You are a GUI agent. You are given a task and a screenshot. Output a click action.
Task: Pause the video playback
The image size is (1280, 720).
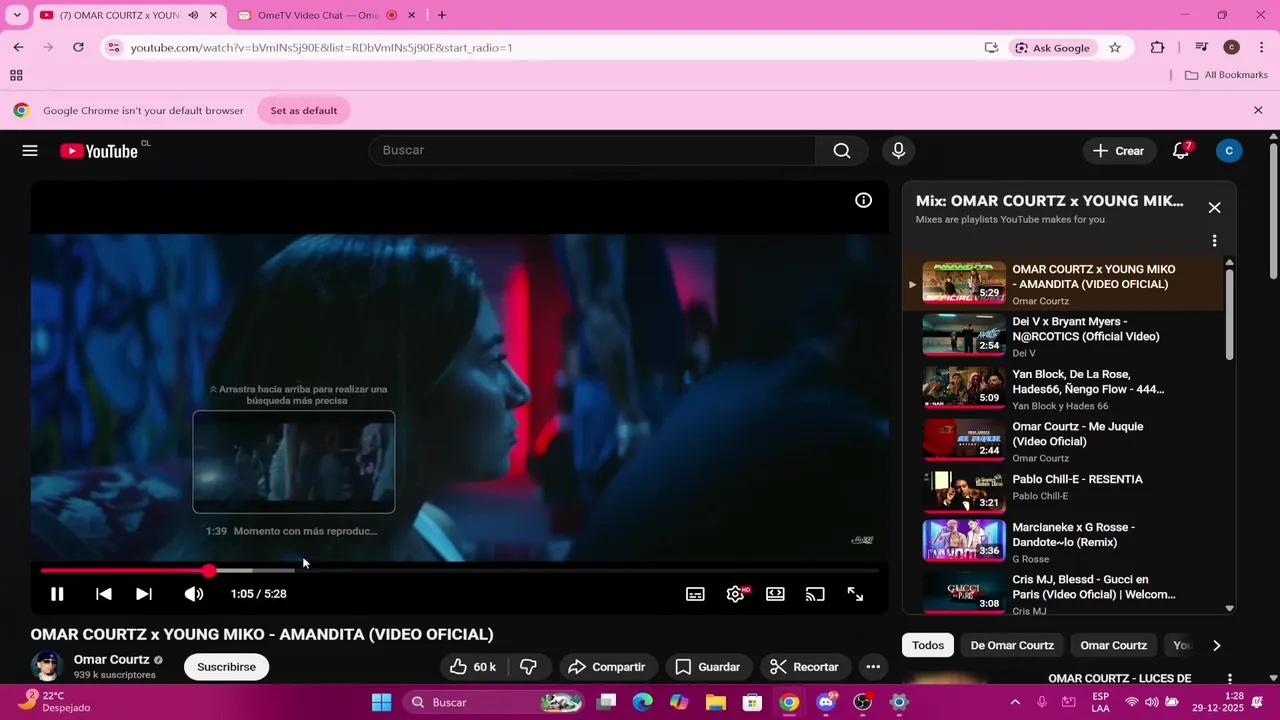tap(57, 594)
